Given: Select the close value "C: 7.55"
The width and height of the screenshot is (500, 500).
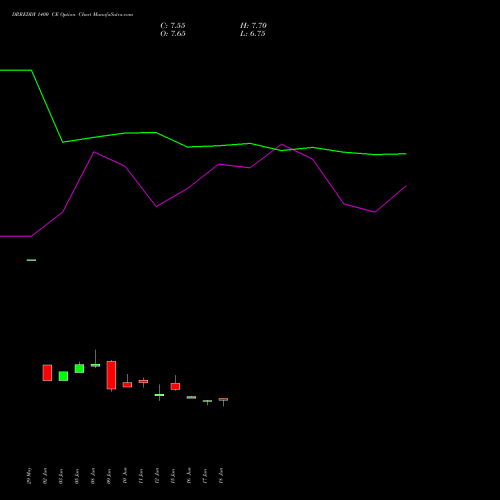Looking at the screenshot, I should (x=173, y=25).
